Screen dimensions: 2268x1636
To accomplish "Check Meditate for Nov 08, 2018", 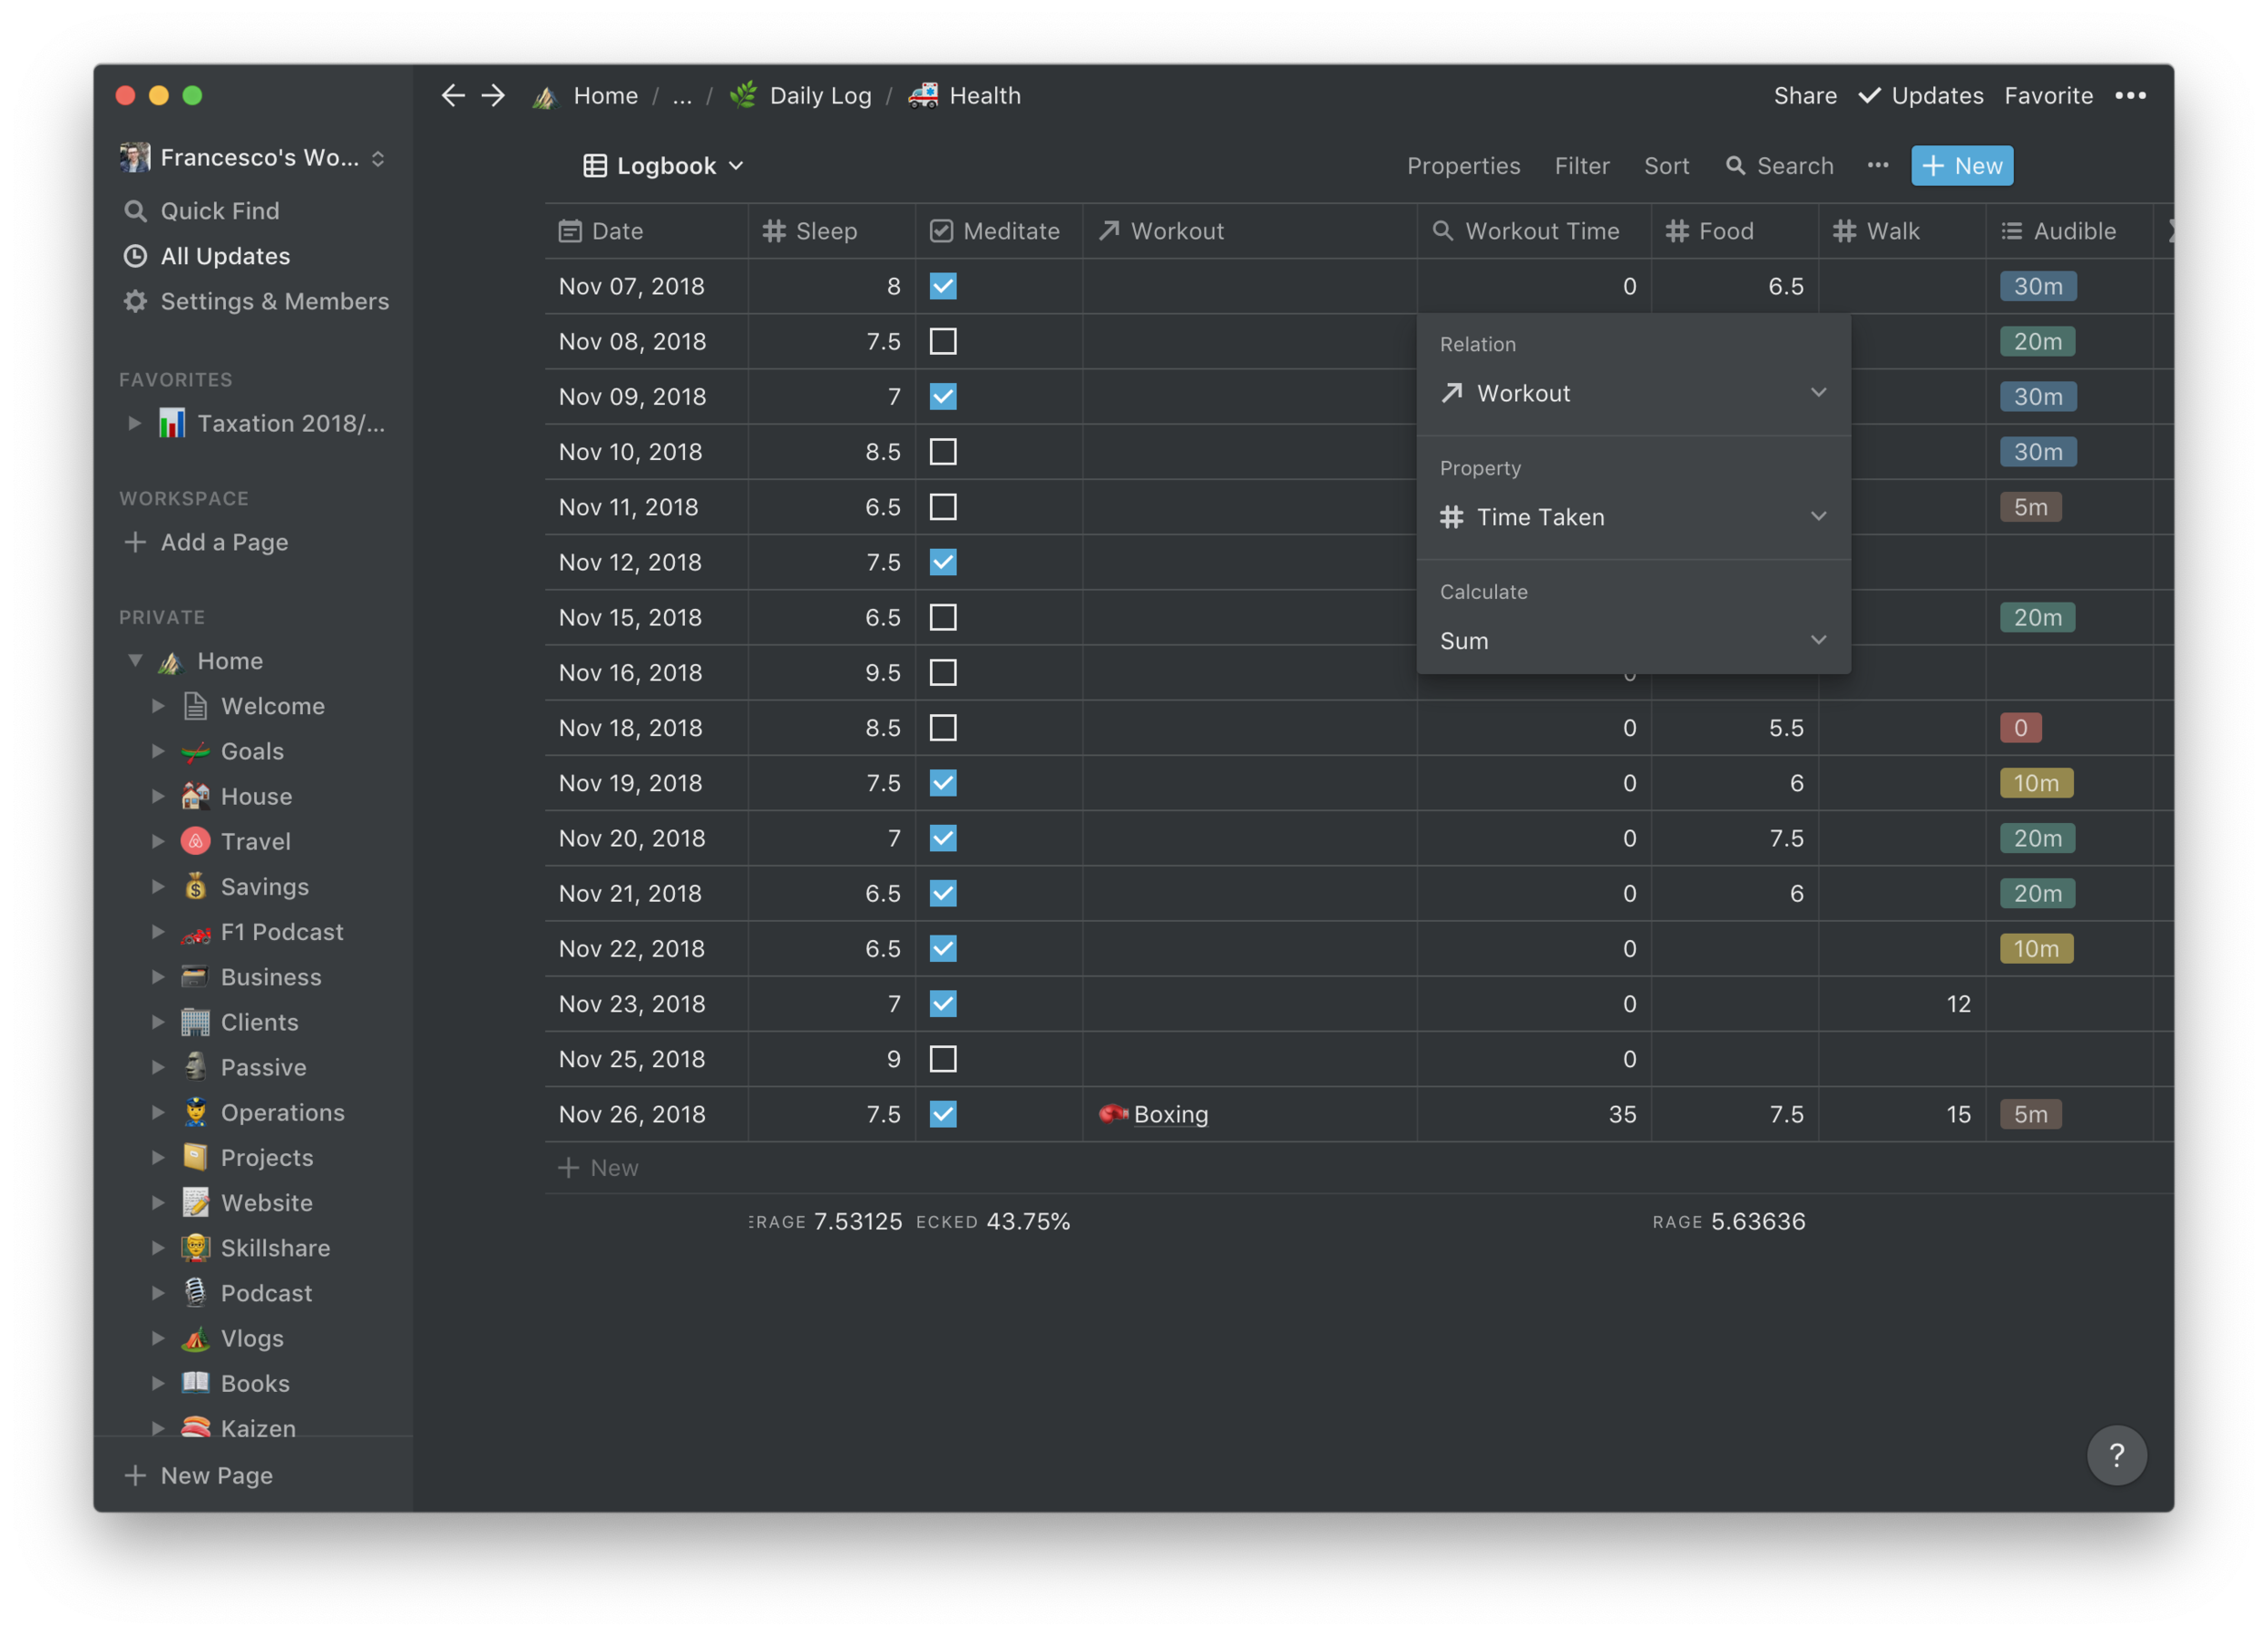I will pyautogui.click(x=943, y=341).
